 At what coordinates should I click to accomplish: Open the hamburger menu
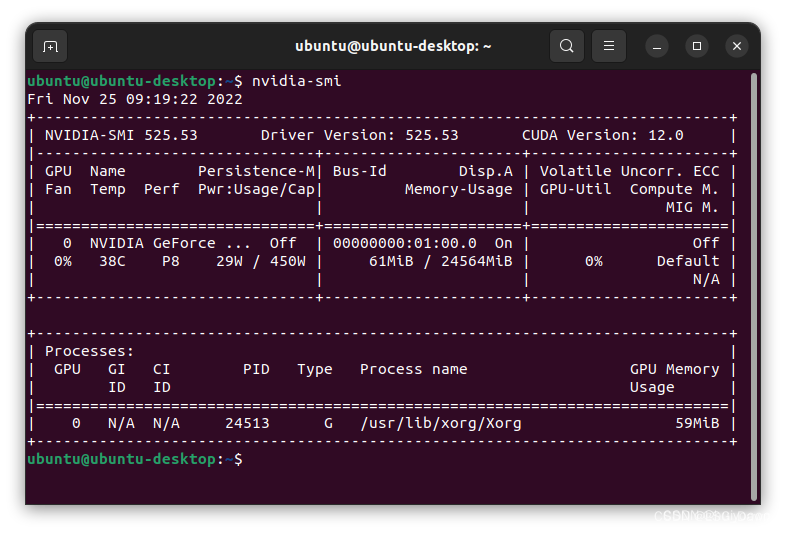pos(609,46)
